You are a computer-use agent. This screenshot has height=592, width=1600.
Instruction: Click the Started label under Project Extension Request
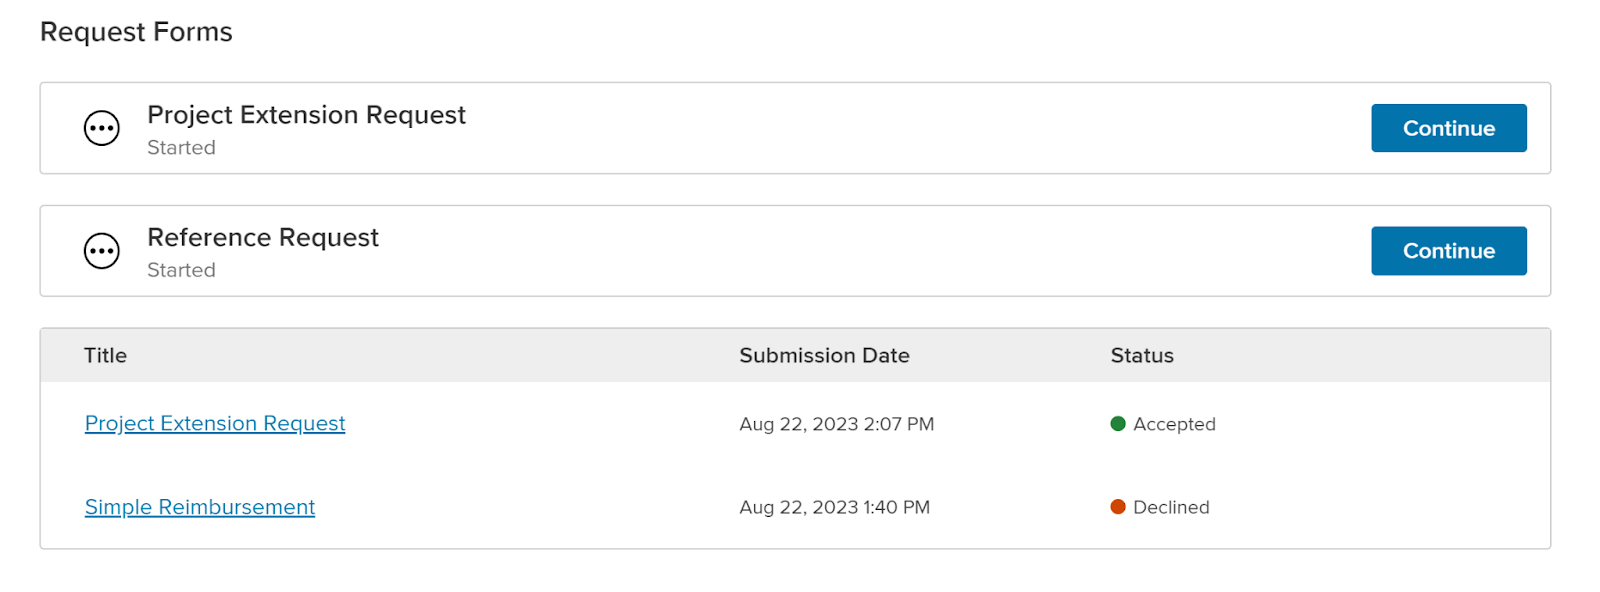[181, 148]
